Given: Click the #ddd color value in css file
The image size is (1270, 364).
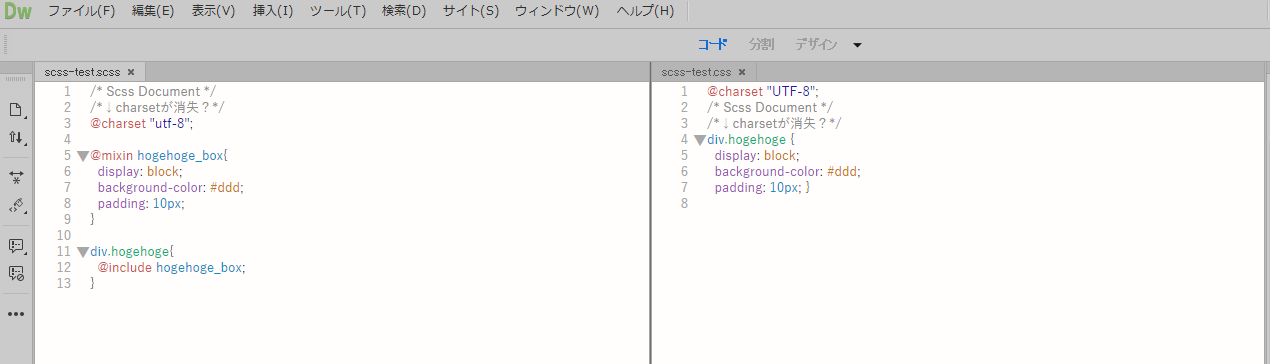Looking at the screenshot, I should pyautogui.click(x=843, y=171).
